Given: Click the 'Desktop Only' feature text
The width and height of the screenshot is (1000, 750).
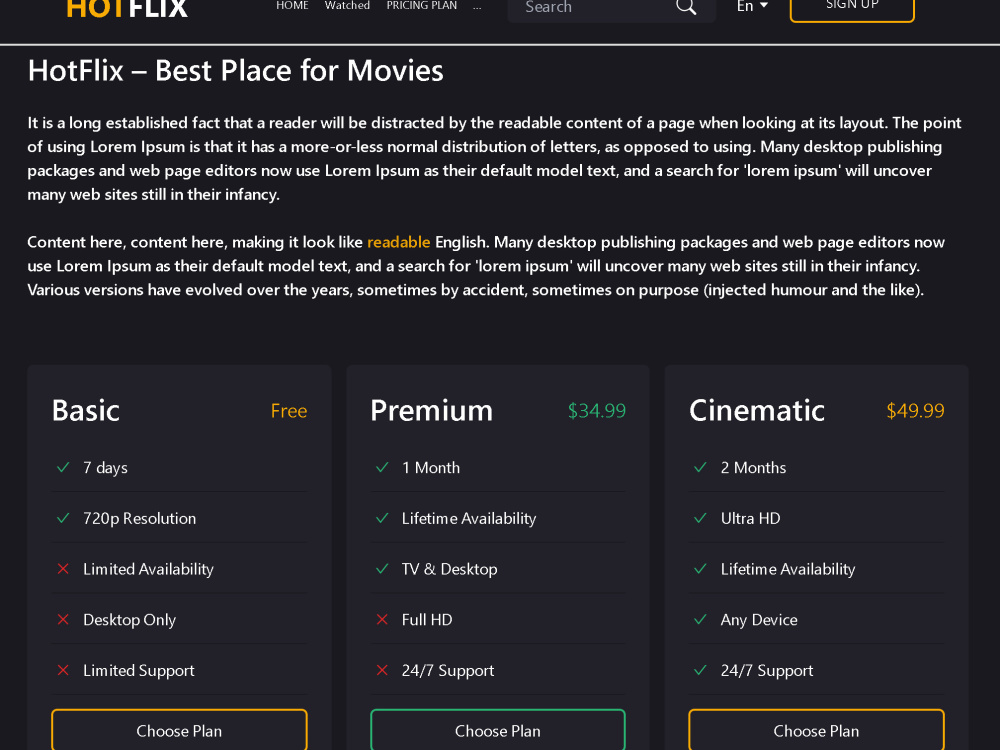Looking at the screenshot, I should point(129,620).
